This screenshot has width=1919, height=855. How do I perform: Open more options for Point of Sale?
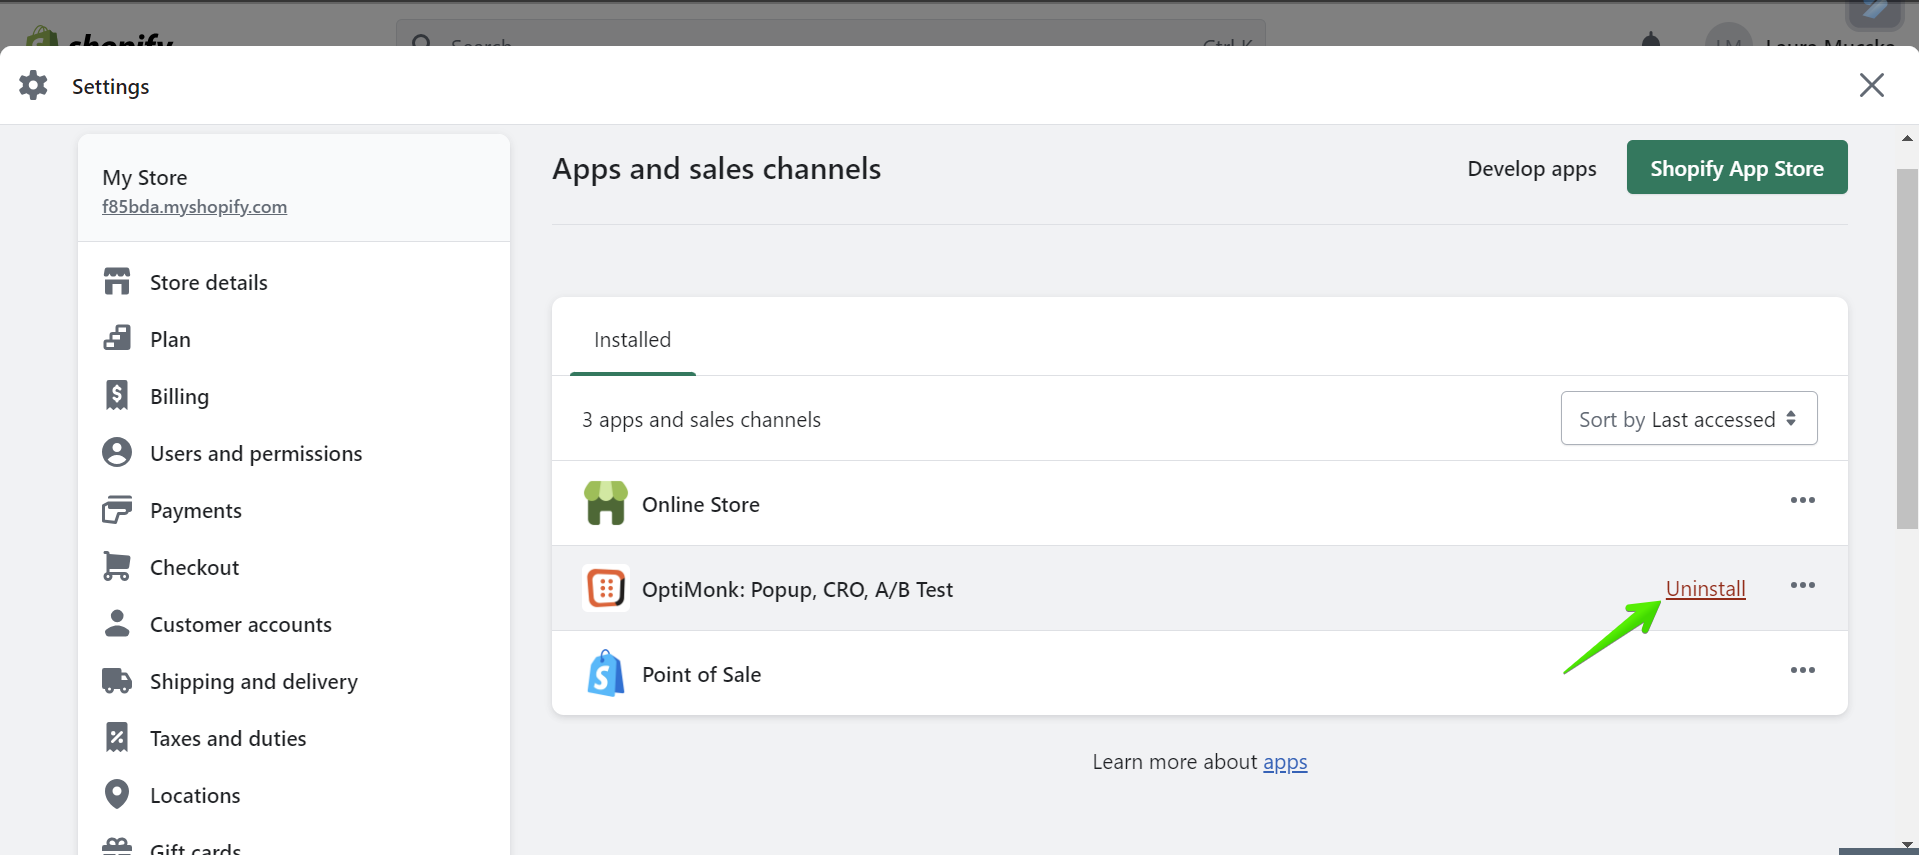pyautogui.click(x=1803, y=670)
